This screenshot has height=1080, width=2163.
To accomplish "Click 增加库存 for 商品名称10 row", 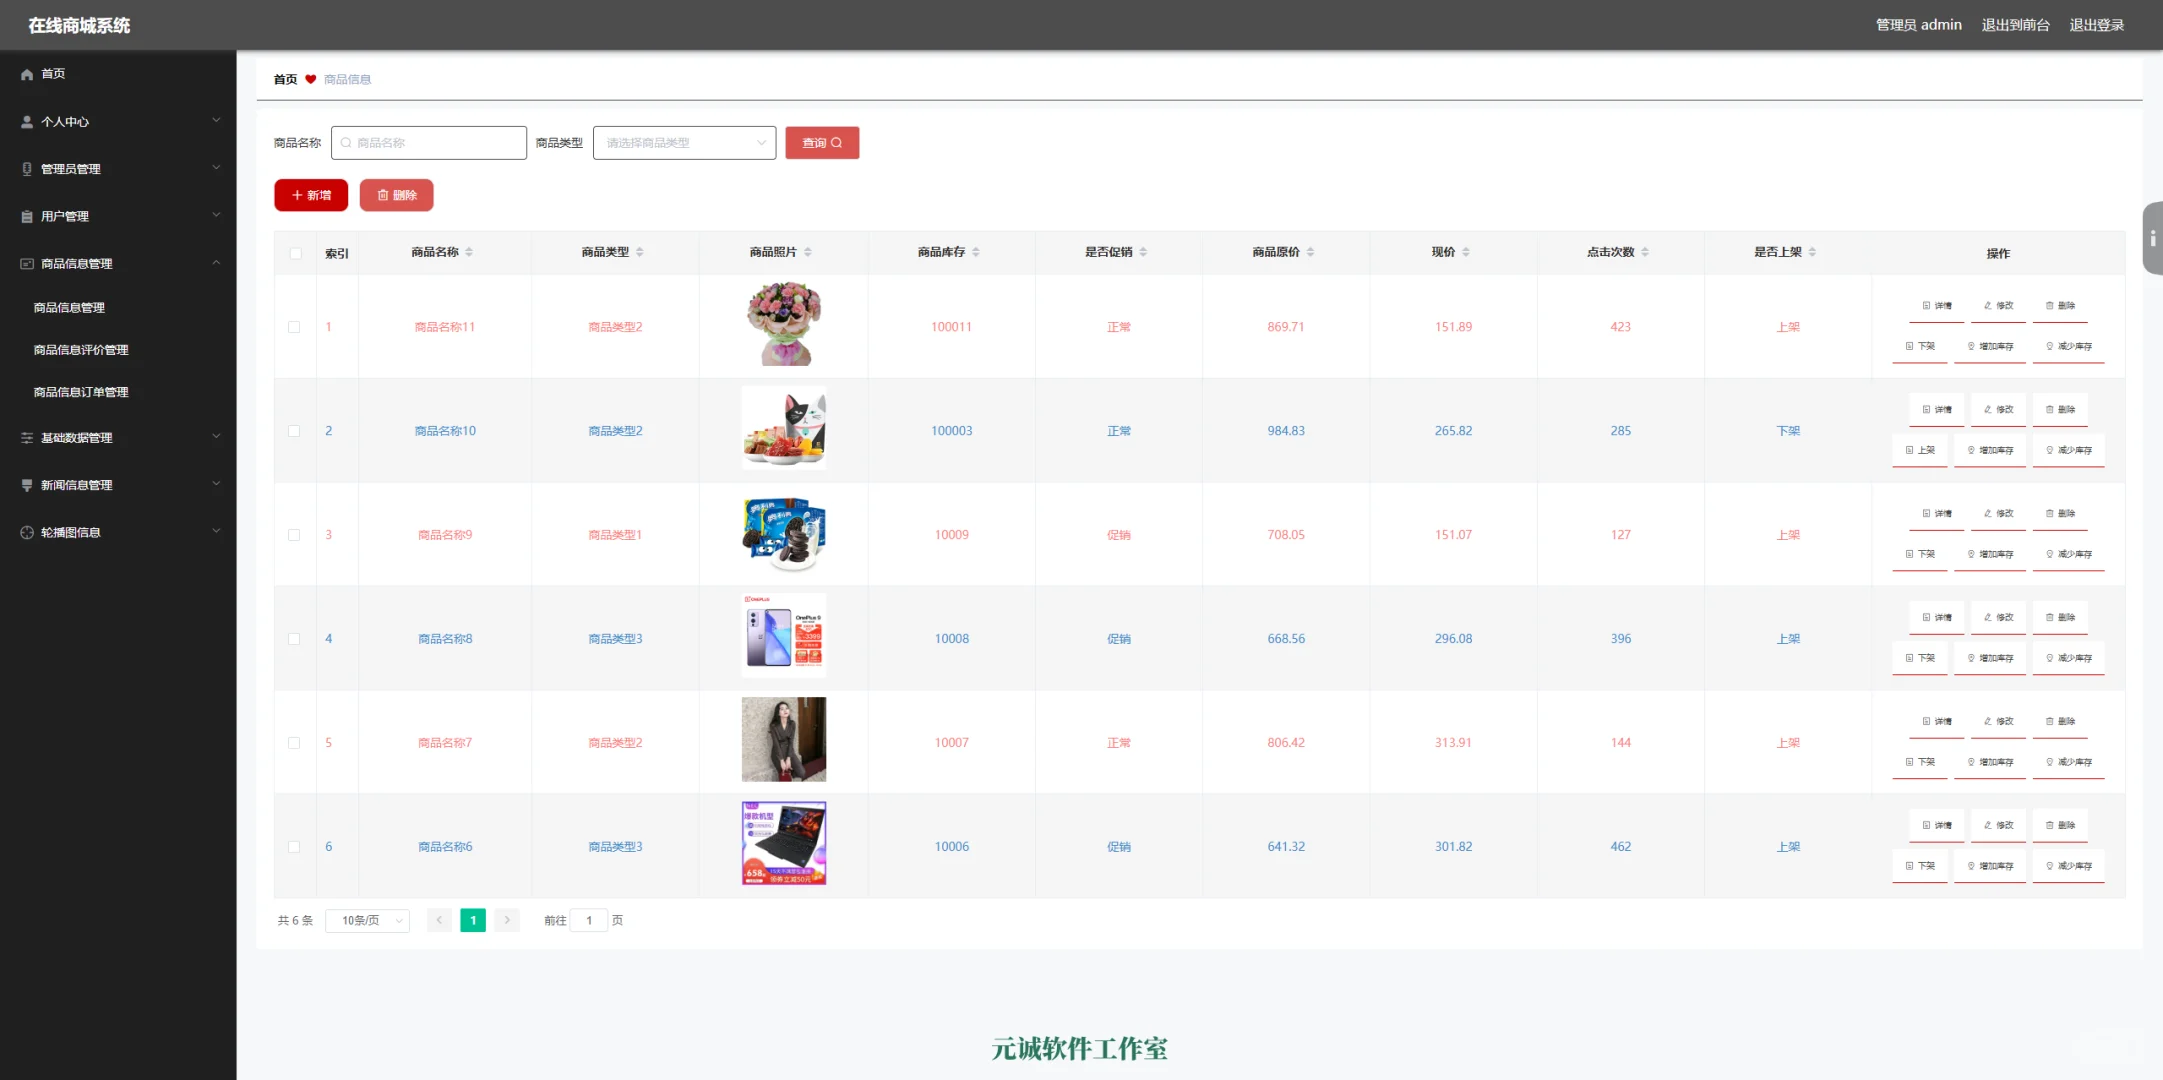I will [x=1990, y=451].
